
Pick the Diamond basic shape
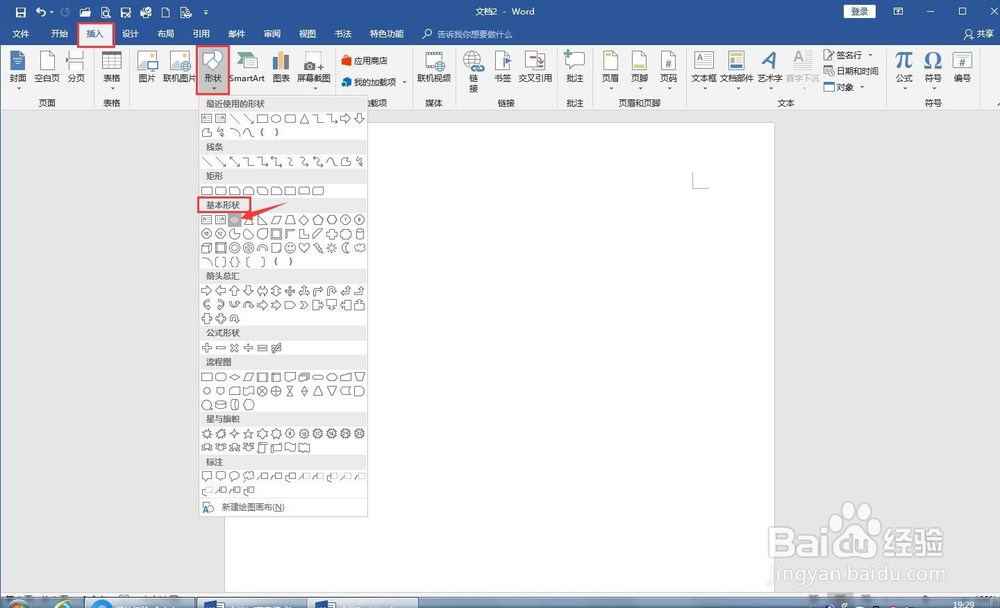click(304, 219)
